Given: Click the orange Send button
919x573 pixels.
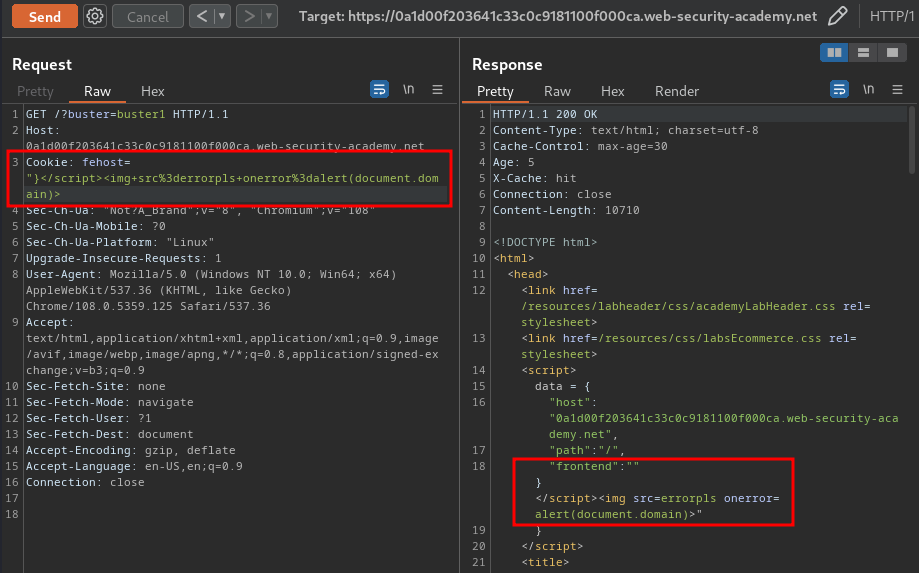Looking at the screenshot, I should pos(45,16).
